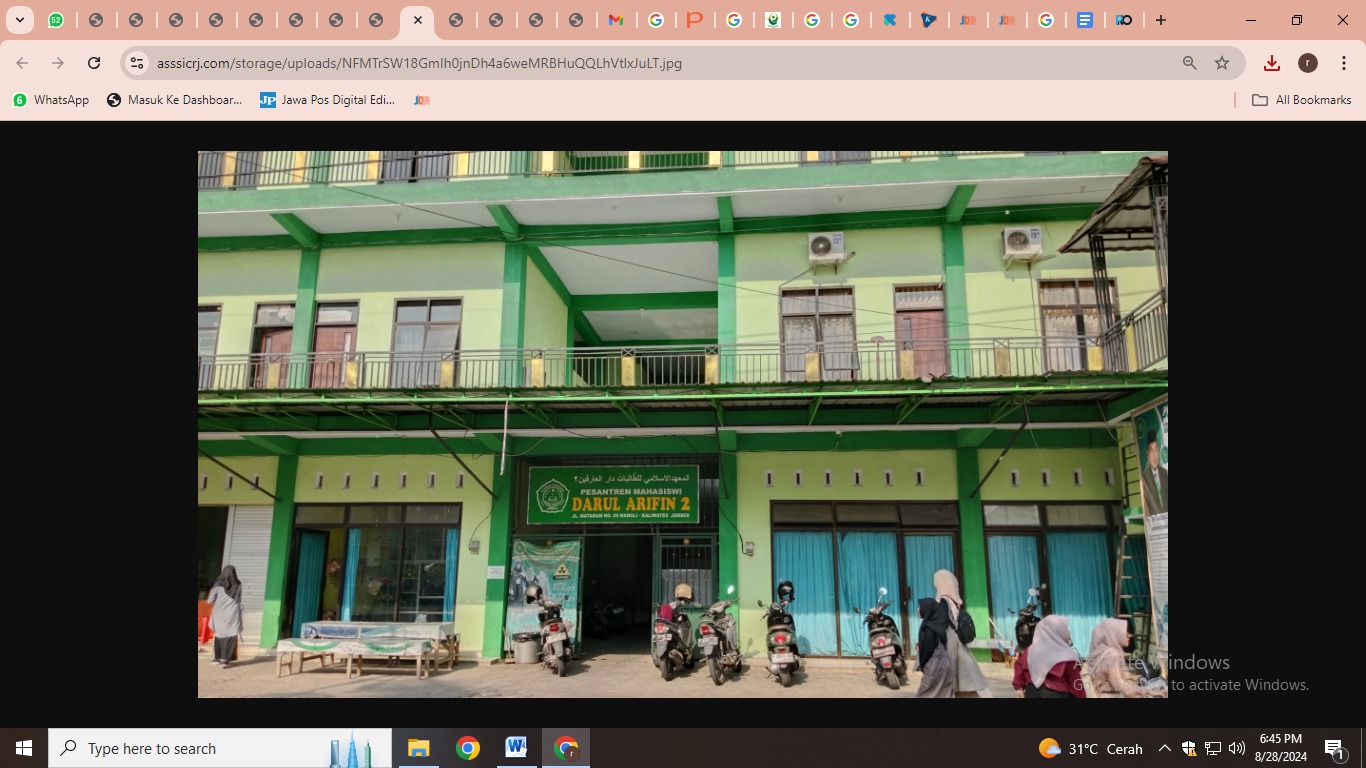
Task: Open clock showing 6:45 PM
Action: (1280, 748)
